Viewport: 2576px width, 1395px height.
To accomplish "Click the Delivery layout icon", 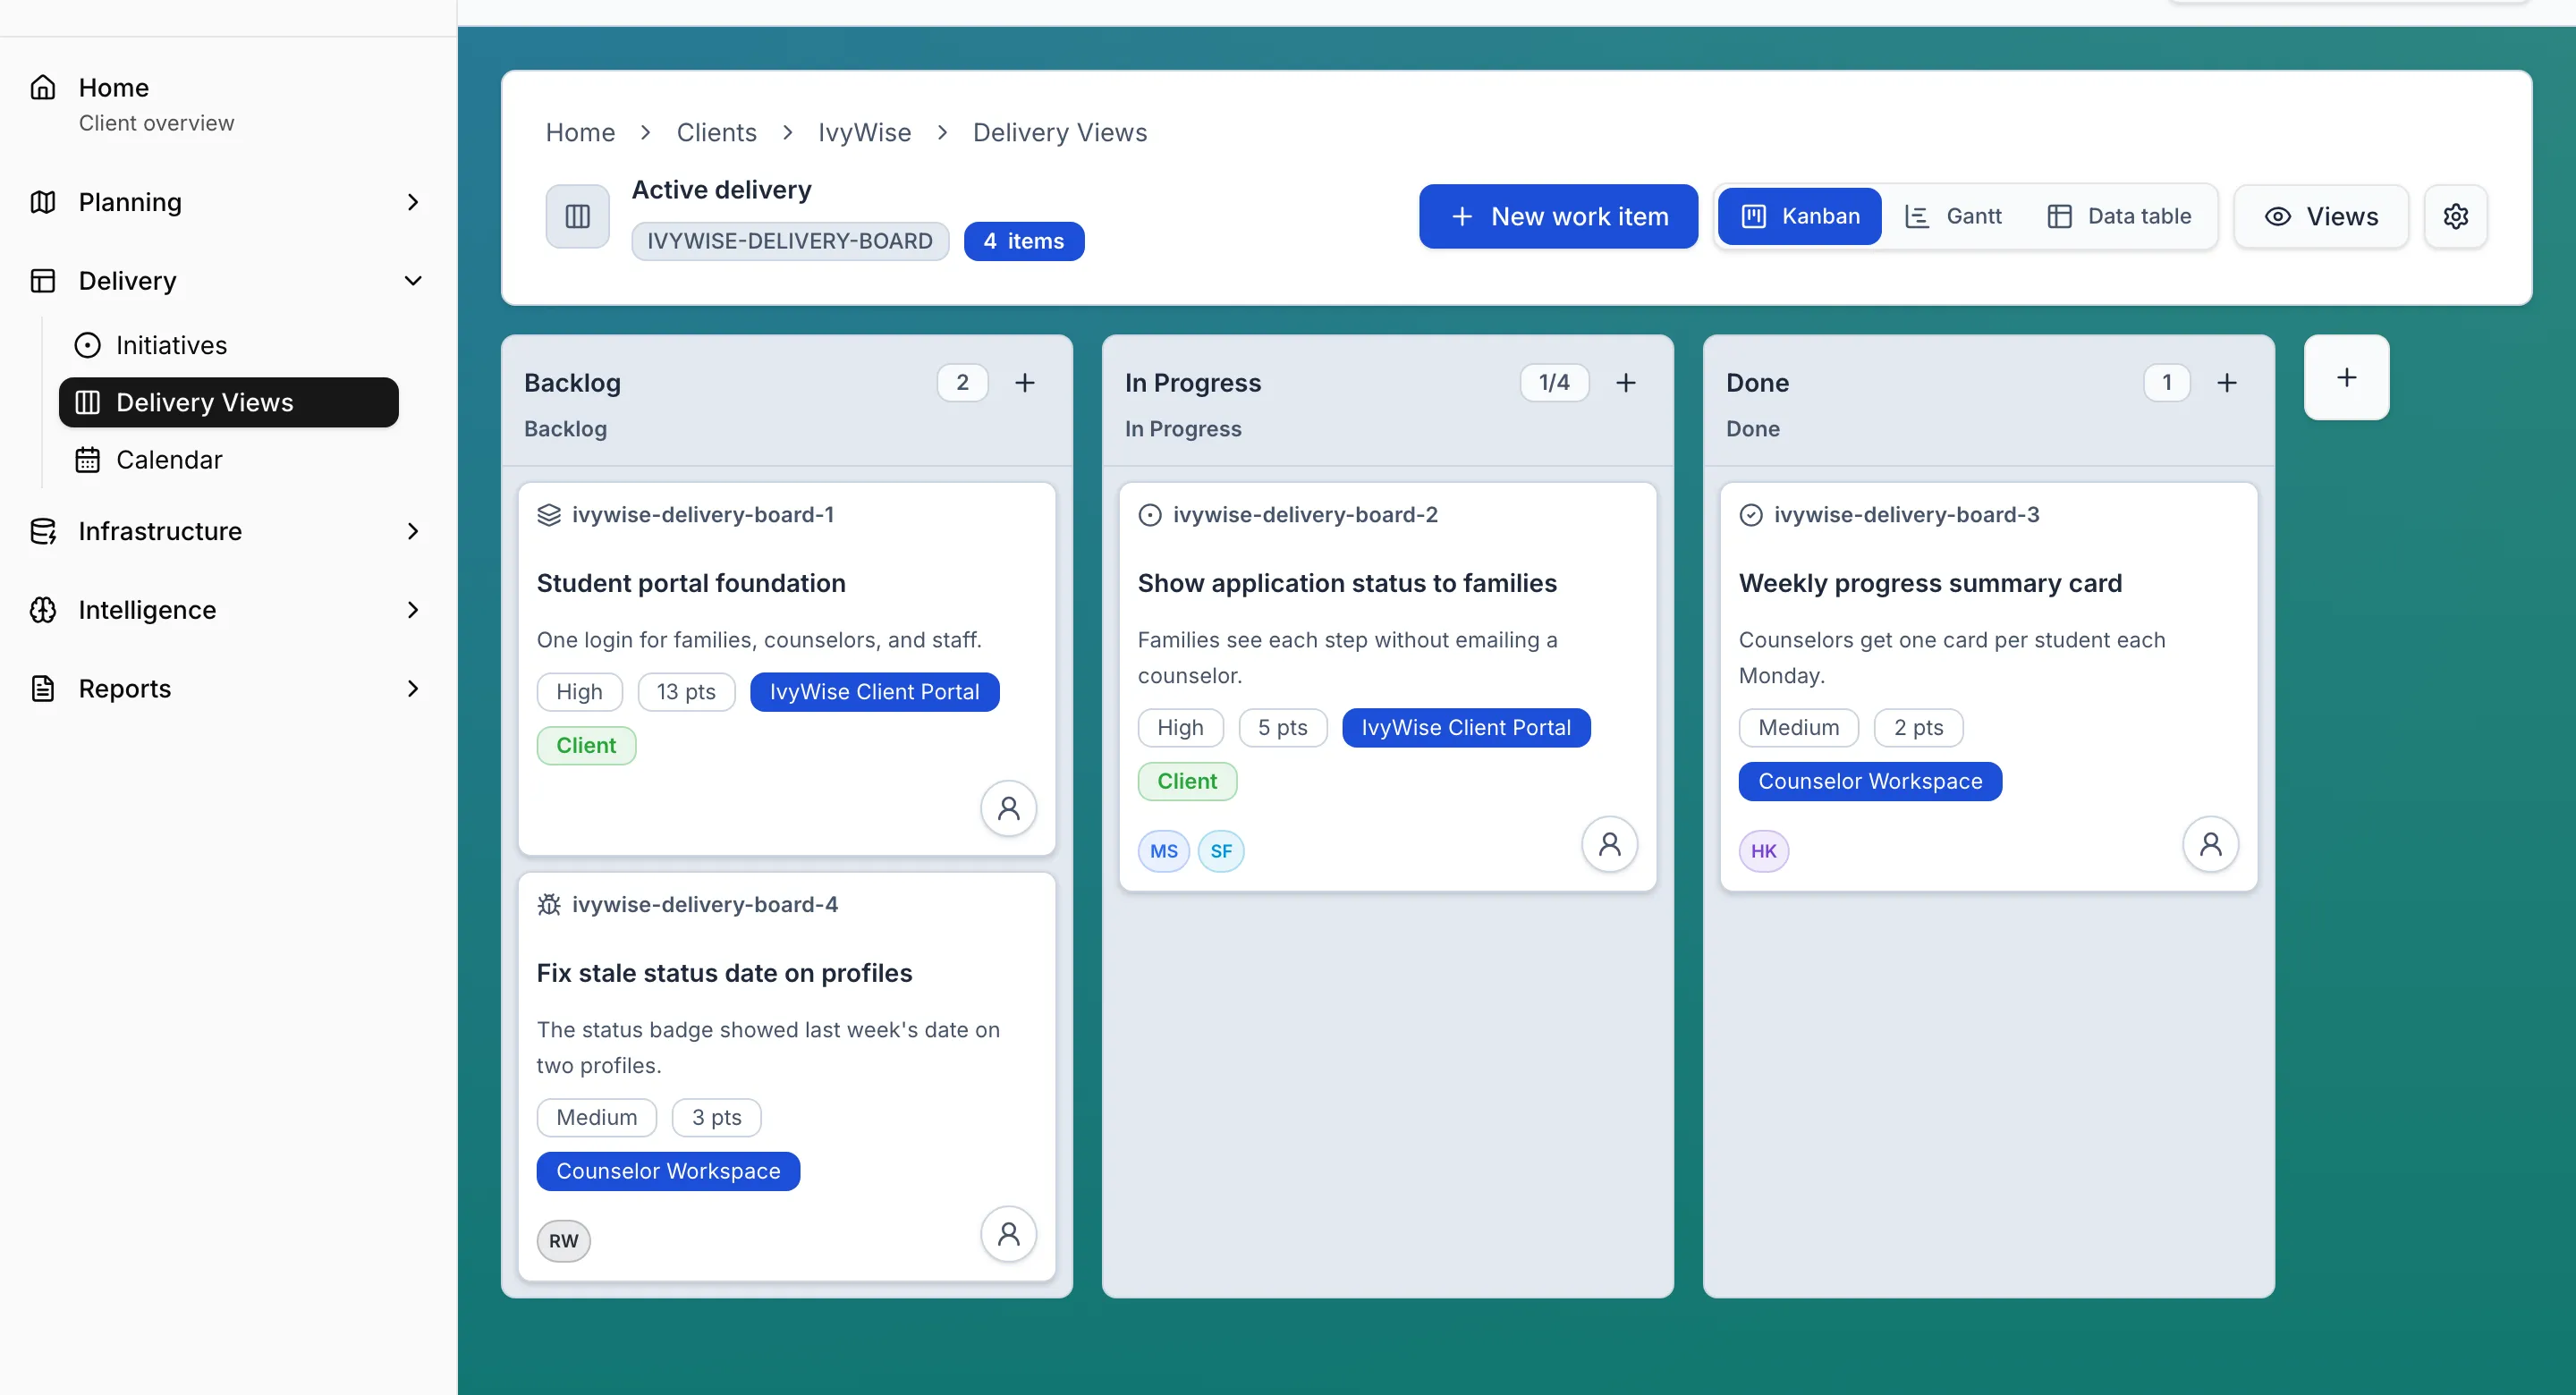I will (x=43, y=281).
